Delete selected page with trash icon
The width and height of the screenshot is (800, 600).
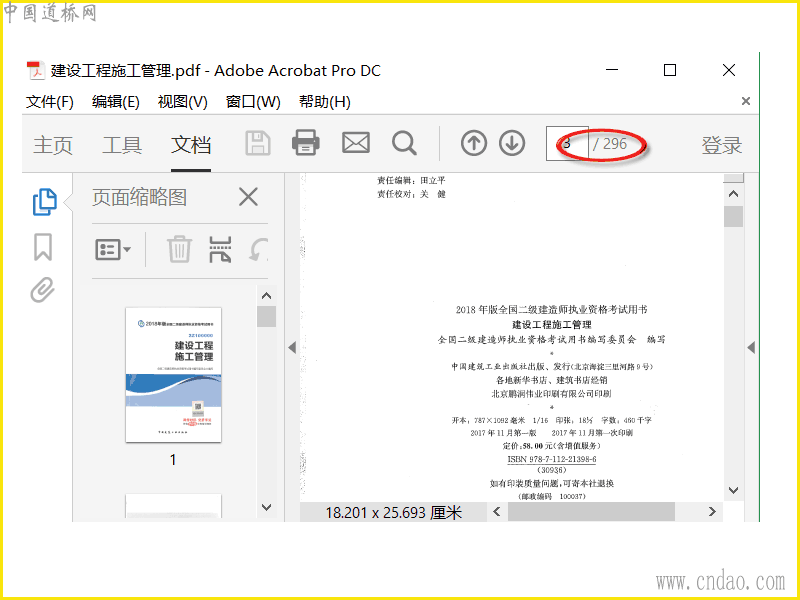(179, 249)
